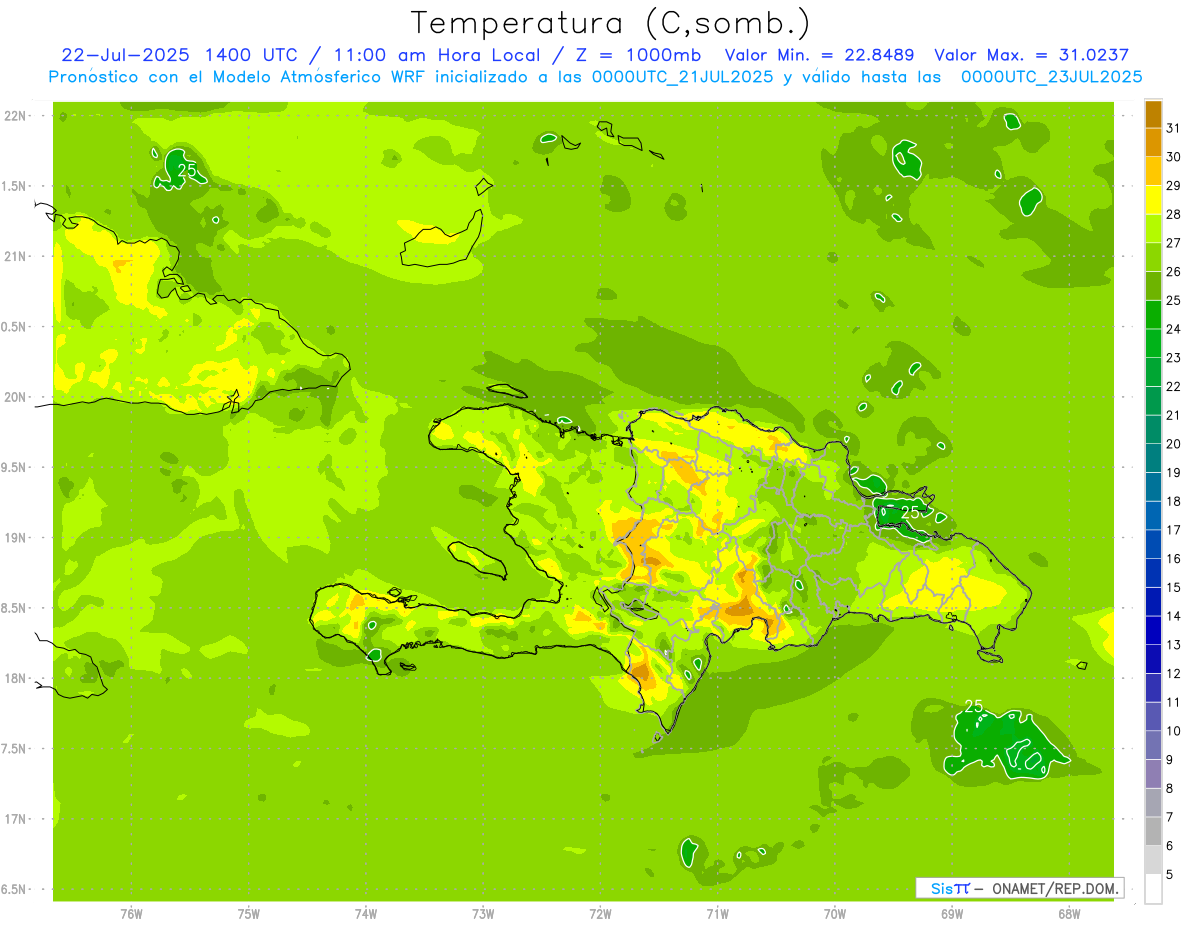Click the "Valor Max. = 31.0237" value
Screen dimensions: 1200x927
[1031, 55]
